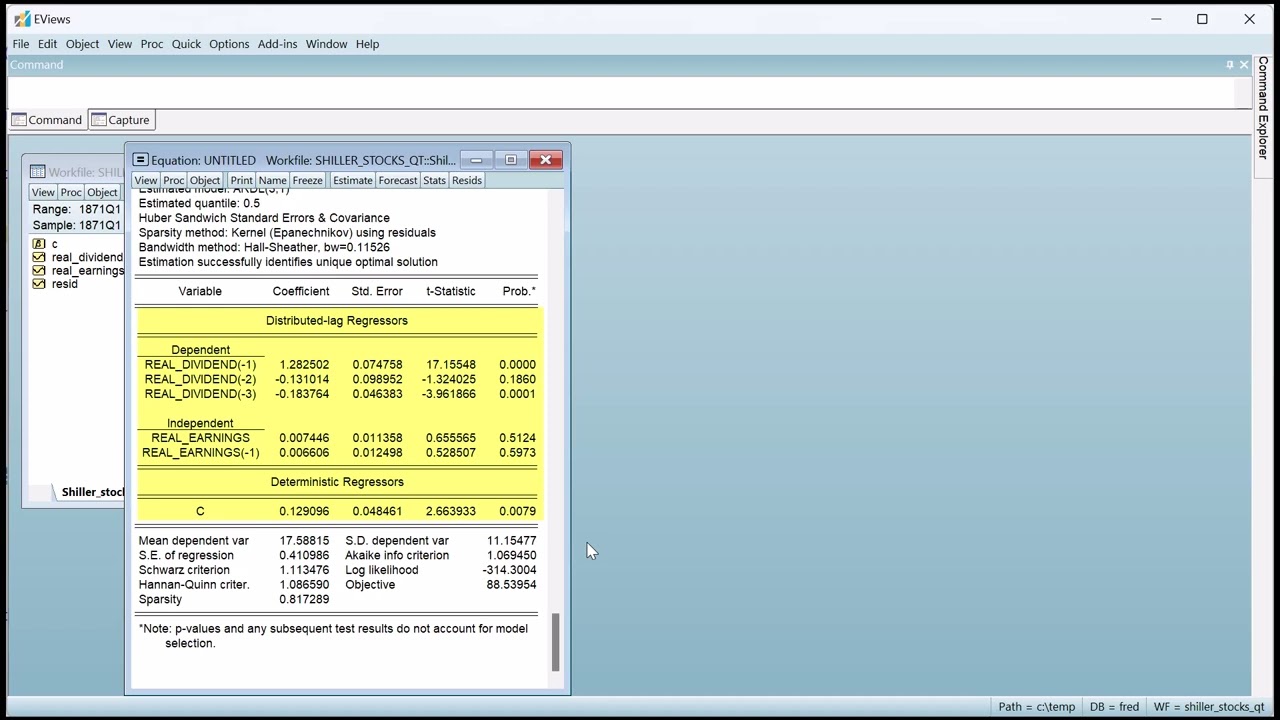Click the Equation window icon in title bar
Viewport: 1280px width, 720px height.
pos(141,160)
